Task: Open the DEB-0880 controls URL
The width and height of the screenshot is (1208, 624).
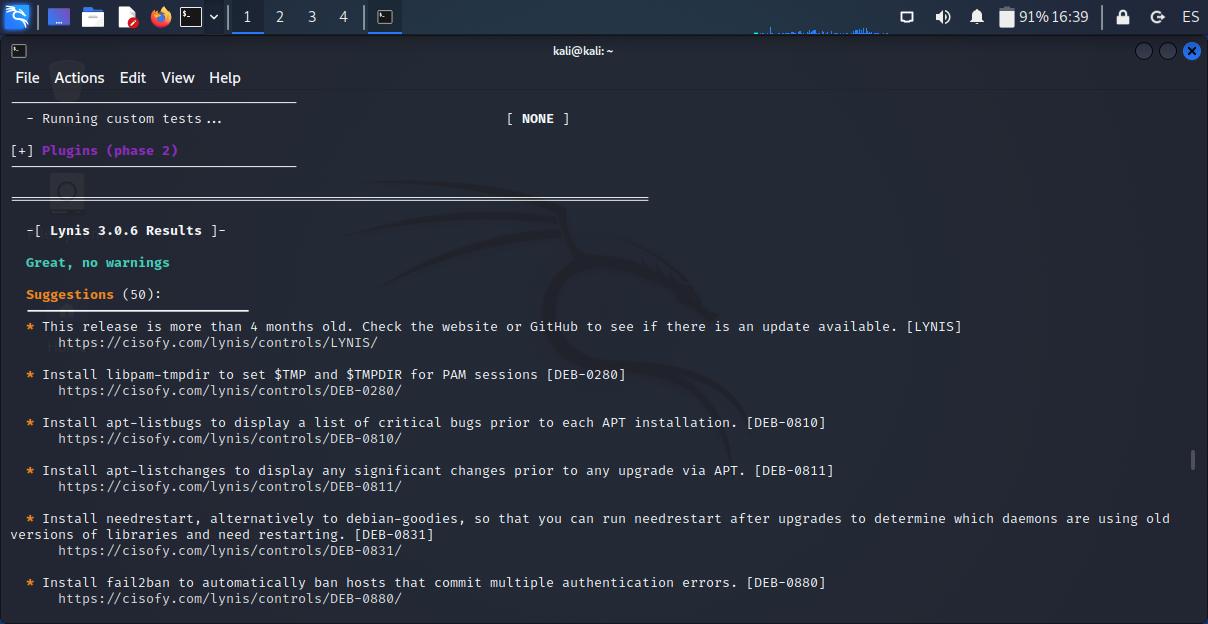Action: click(229, 599)
